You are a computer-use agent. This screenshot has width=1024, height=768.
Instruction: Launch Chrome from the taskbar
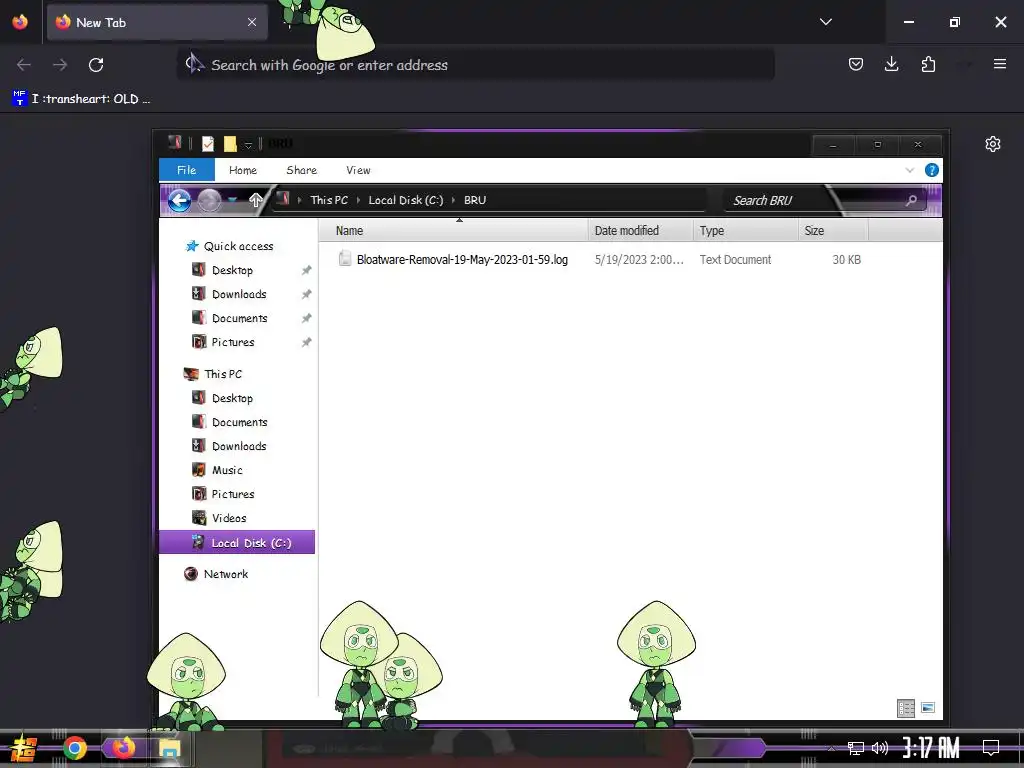[x=74, y=748]
